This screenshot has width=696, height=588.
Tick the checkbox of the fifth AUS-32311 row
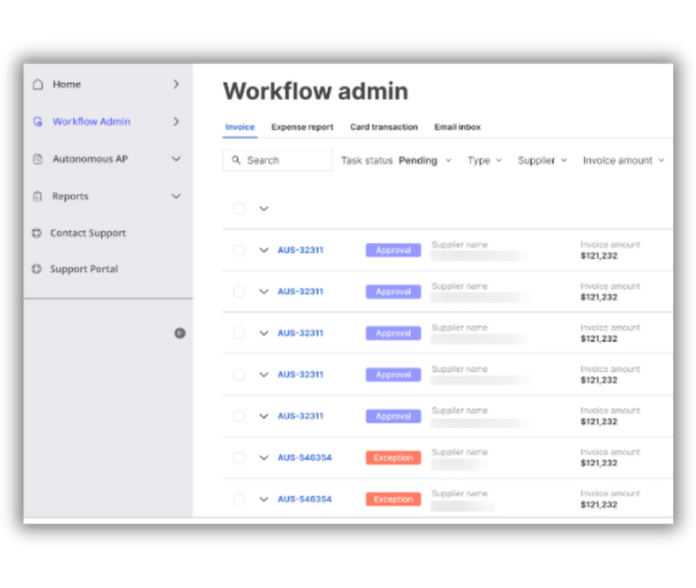(x=239, y=416)
